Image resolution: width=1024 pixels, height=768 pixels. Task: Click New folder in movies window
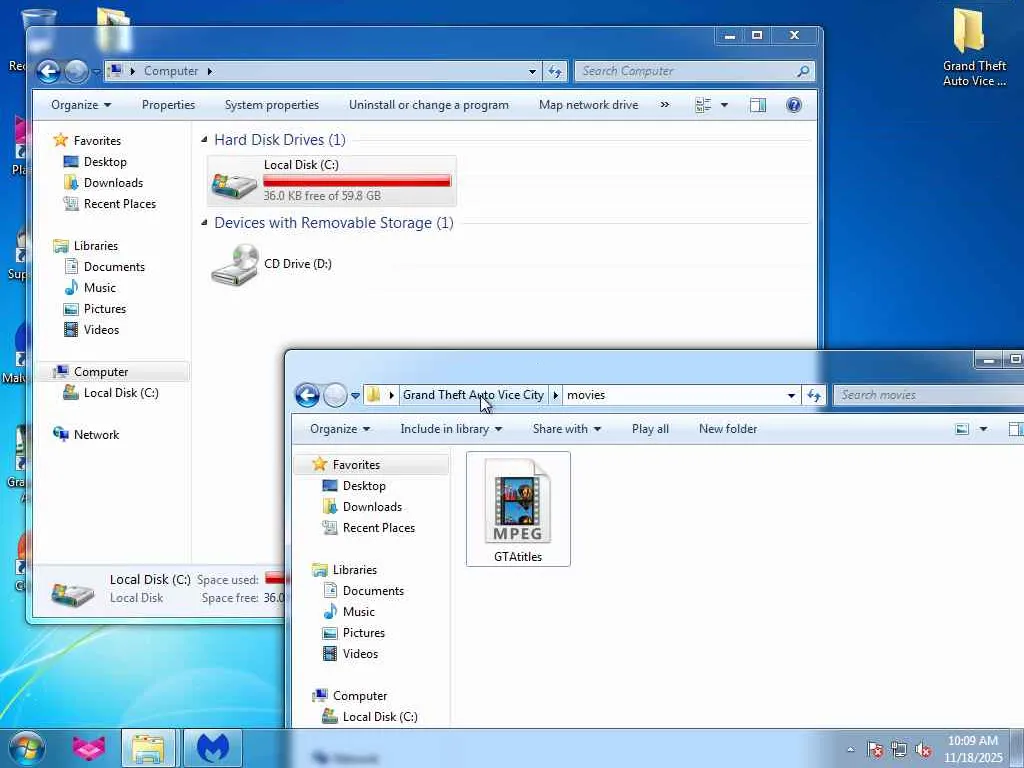pyautogui.click(x=728, y=429)
